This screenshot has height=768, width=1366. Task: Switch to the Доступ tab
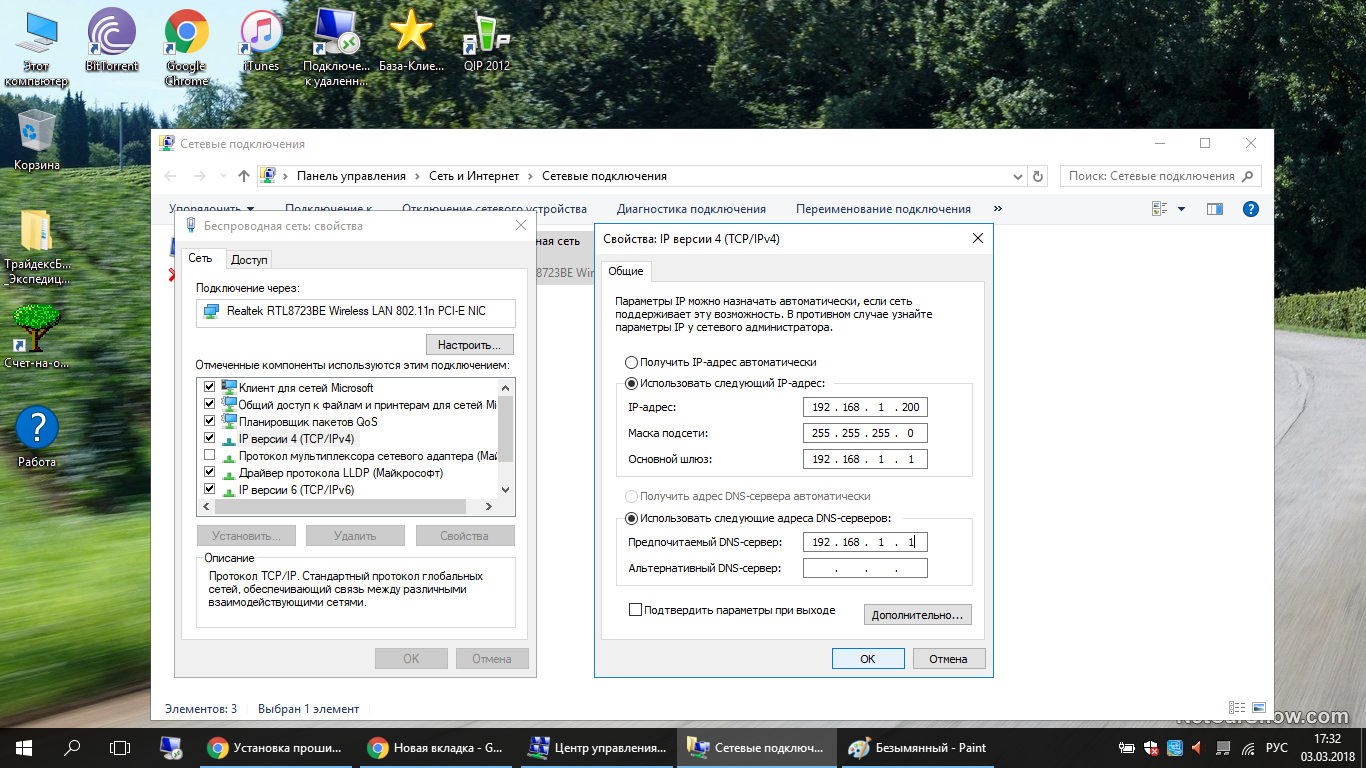pos(249,259)
